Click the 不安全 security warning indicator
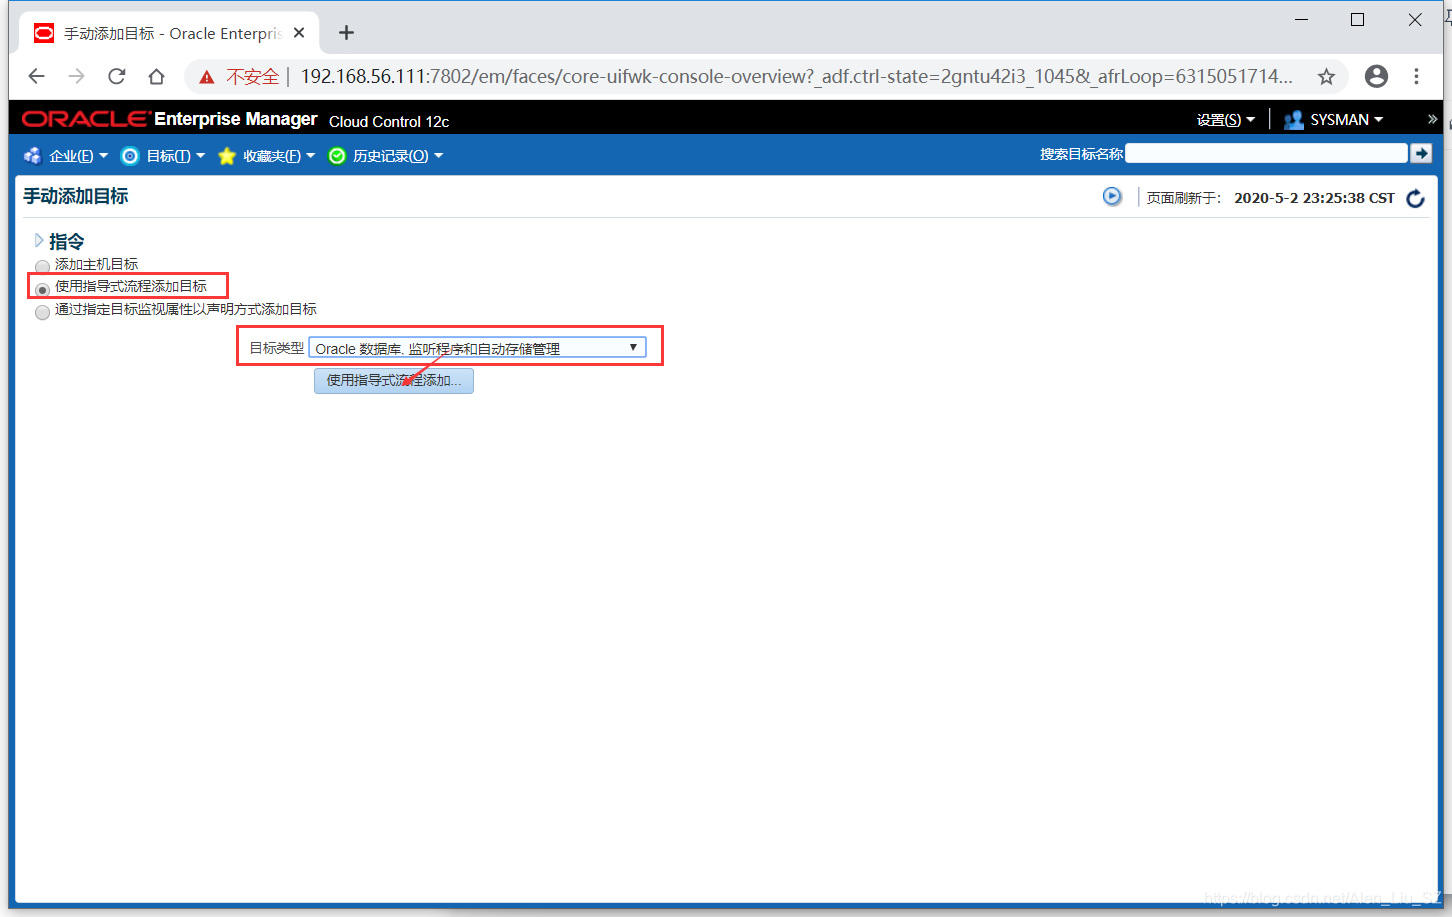1452x917 pixels. click(240, 77)
